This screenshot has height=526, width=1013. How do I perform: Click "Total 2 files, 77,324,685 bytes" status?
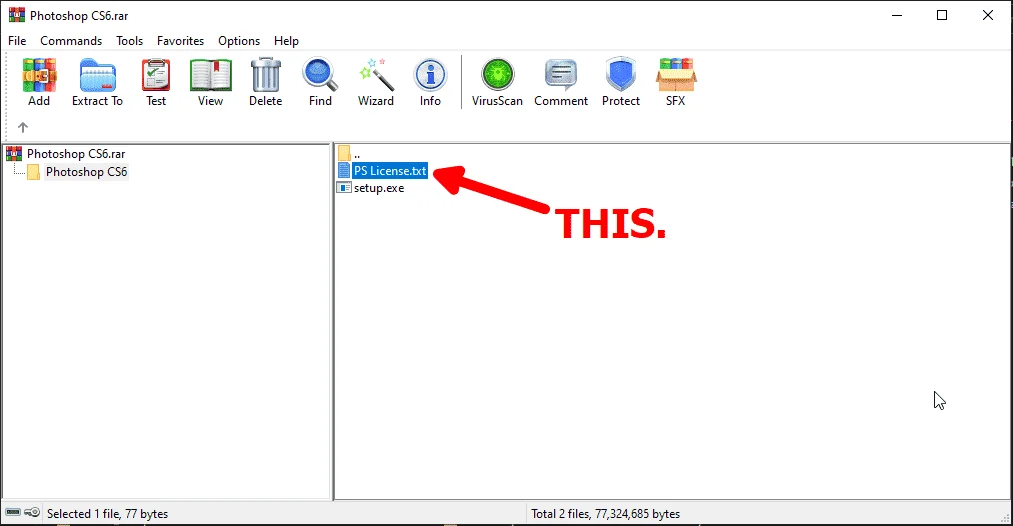tap(605, 514)
